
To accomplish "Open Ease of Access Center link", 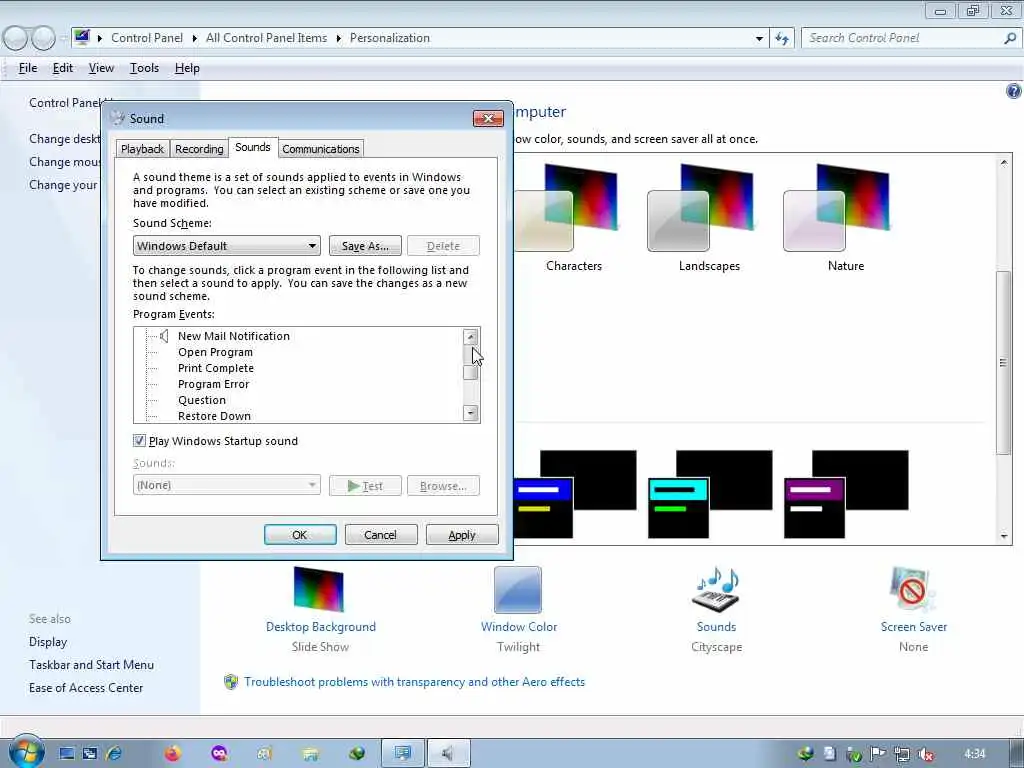I will (x=86, y=688).
